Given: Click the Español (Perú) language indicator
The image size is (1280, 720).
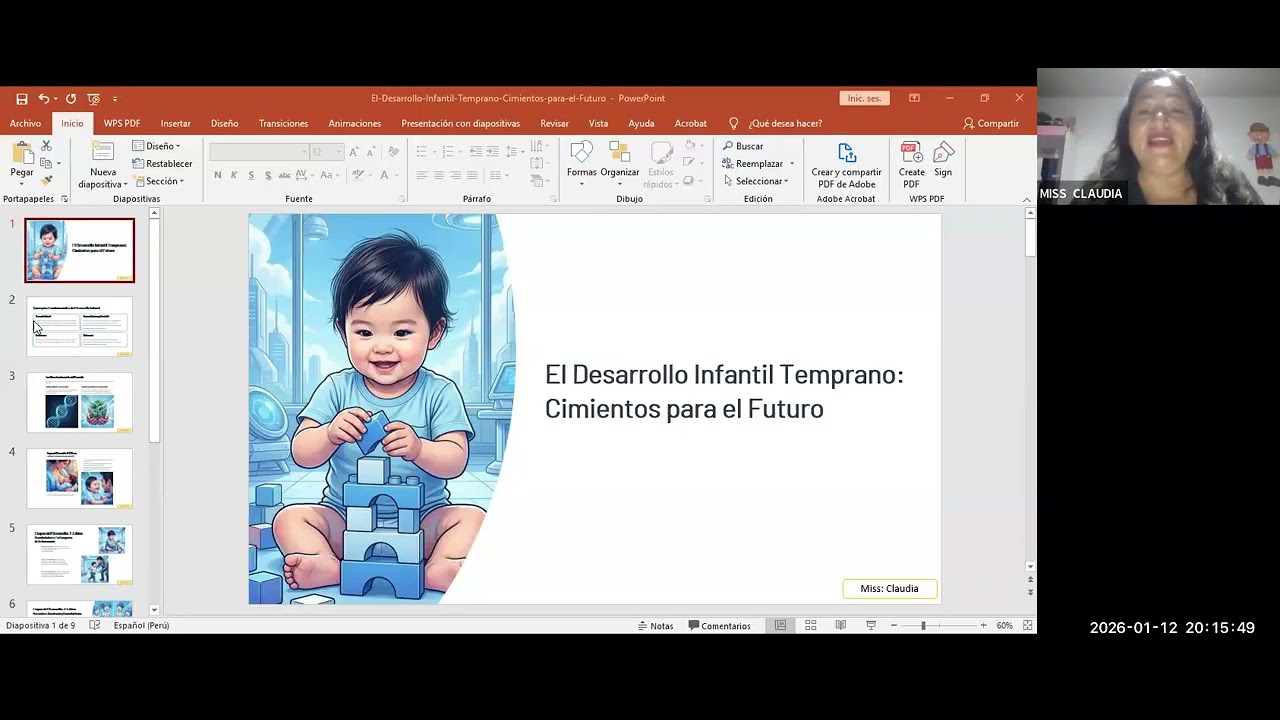Looking at the screenshot, I should click(x=141, y=625).
